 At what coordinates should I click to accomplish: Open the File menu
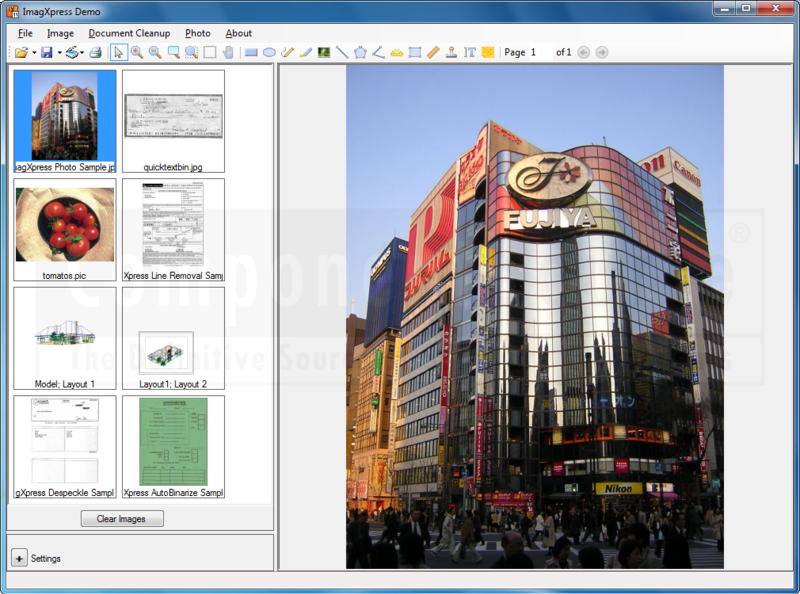25,33
